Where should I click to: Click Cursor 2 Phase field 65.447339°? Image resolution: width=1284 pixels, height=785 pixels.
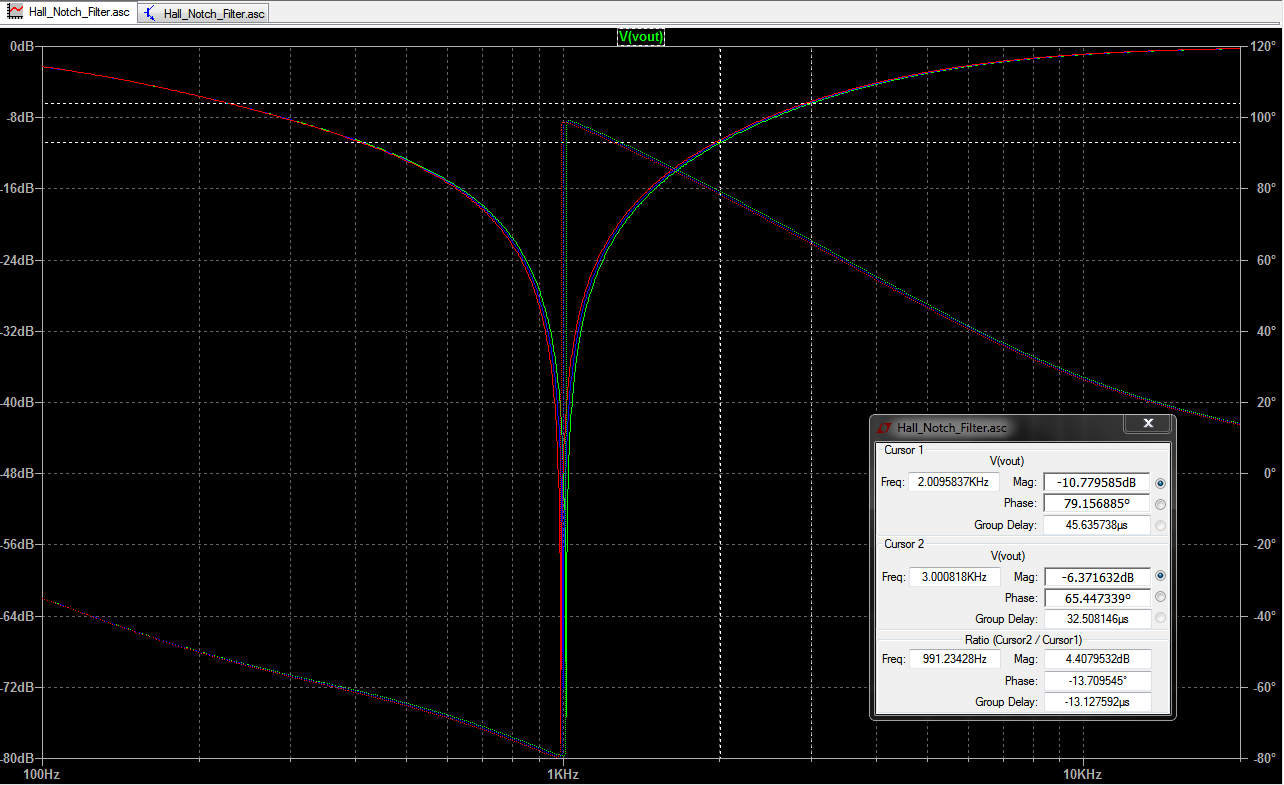(1096, 598)
